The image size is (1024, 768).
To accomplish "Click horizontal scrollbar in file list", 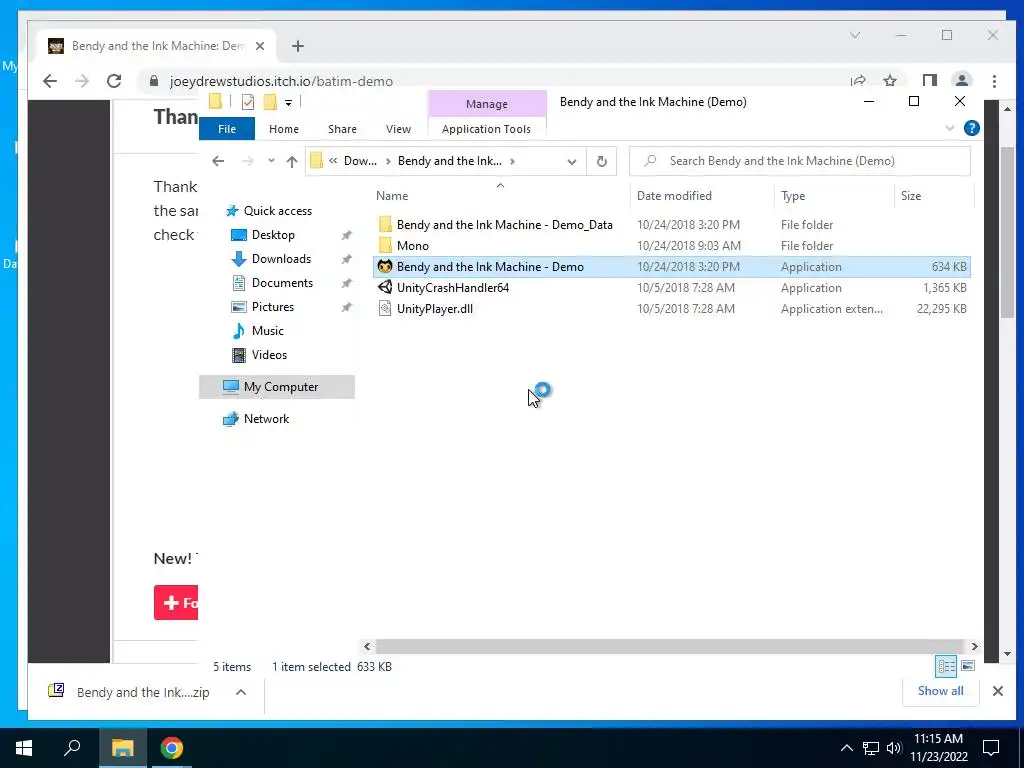I will pos(670,647).
